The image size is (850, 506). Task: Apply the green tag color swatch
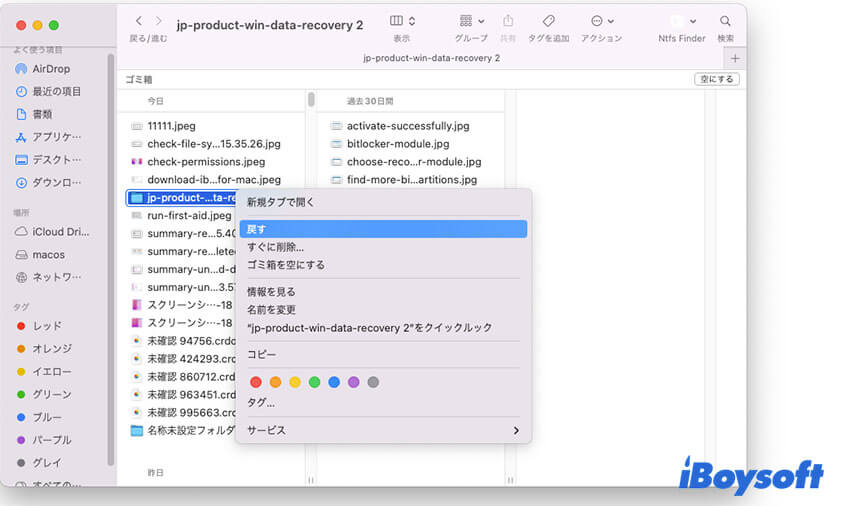(314, 382)
